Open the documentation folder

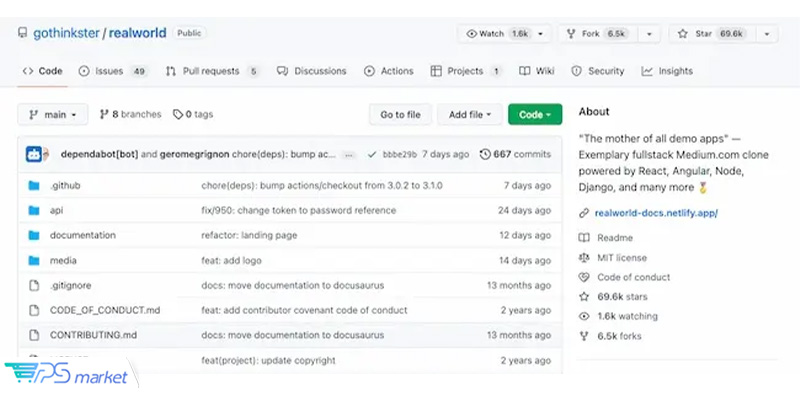(x=83, y=235)
